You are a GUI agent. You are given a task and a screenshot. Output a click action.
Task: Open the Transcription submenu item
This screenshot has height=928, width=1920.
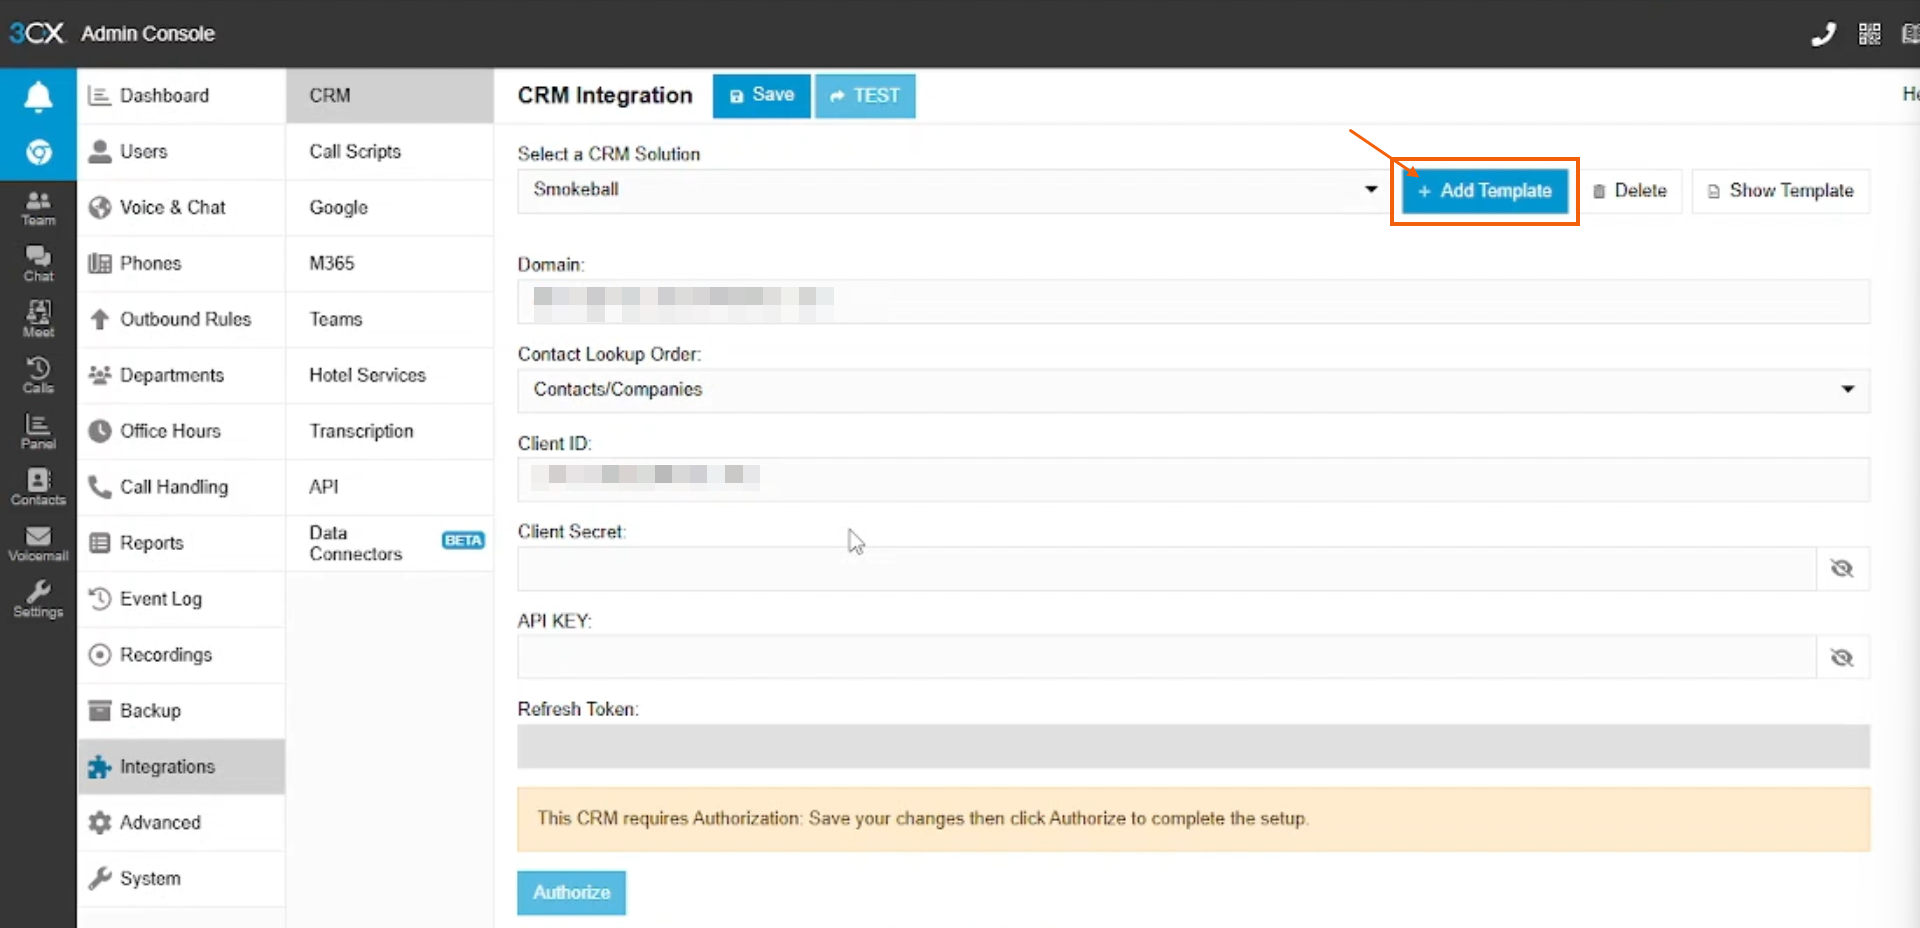click(x=390, y=432)
